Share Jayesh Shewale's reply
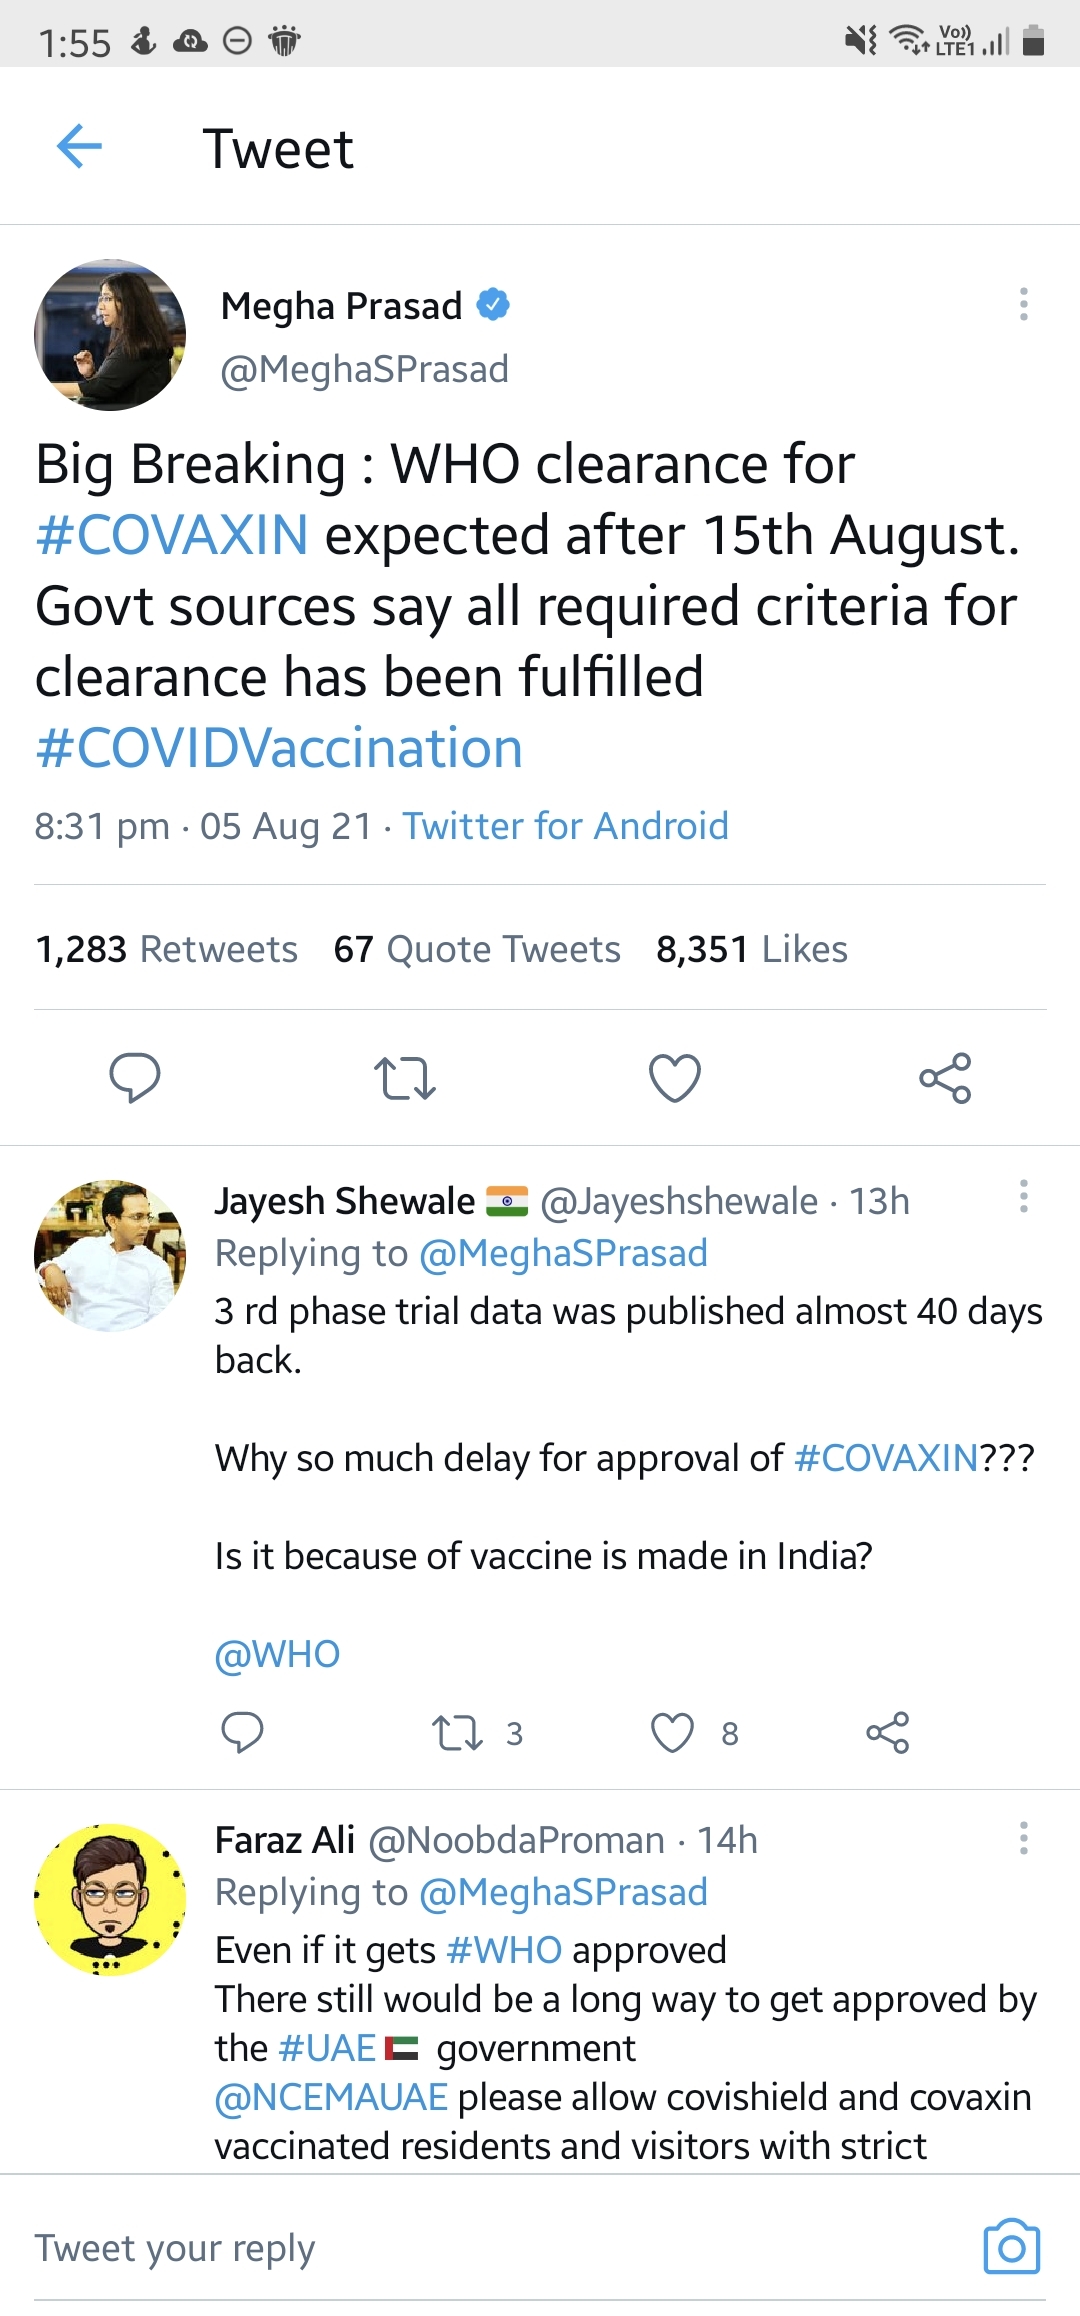The height and width of the screenshot is (2316, 1080). pos(888,1732)
